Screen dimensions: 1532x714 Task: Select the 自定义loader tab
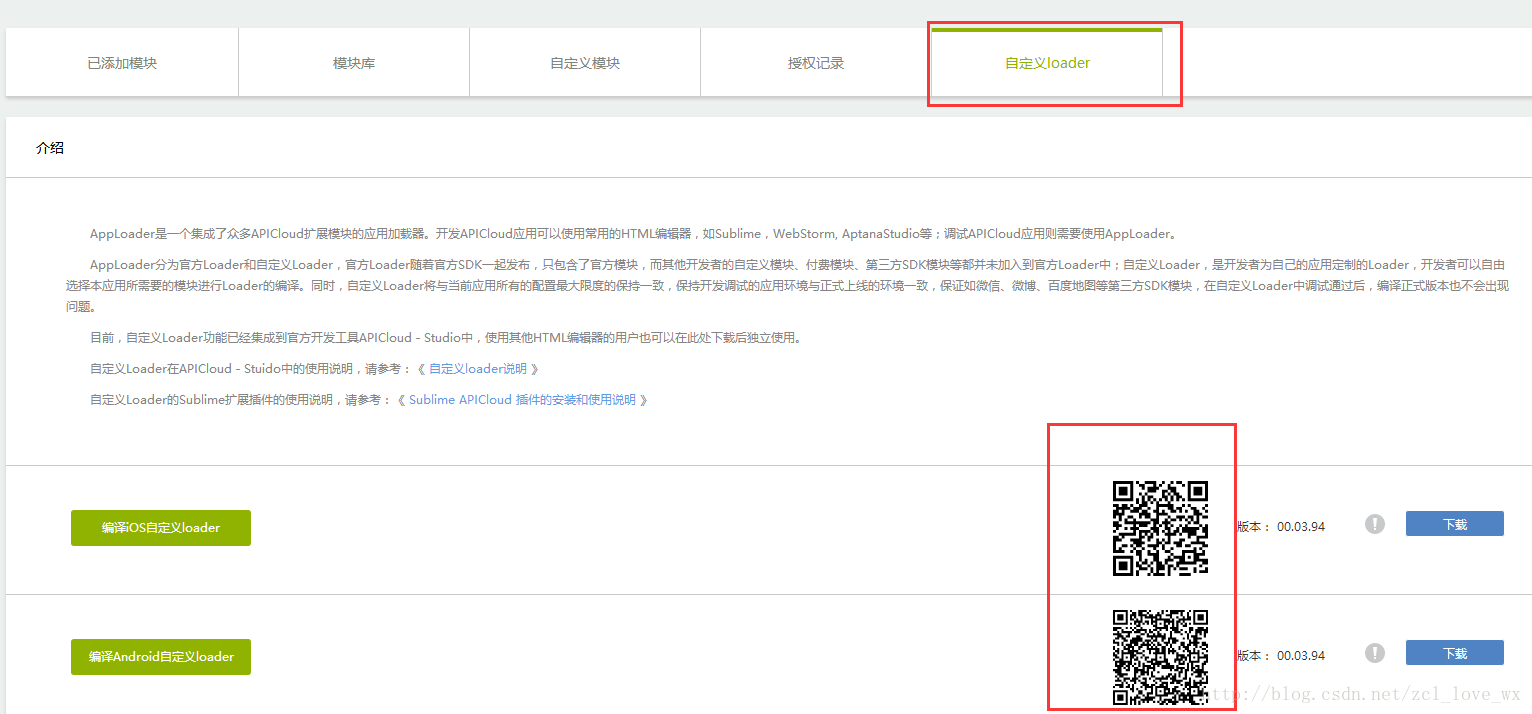pos(1047,63)
